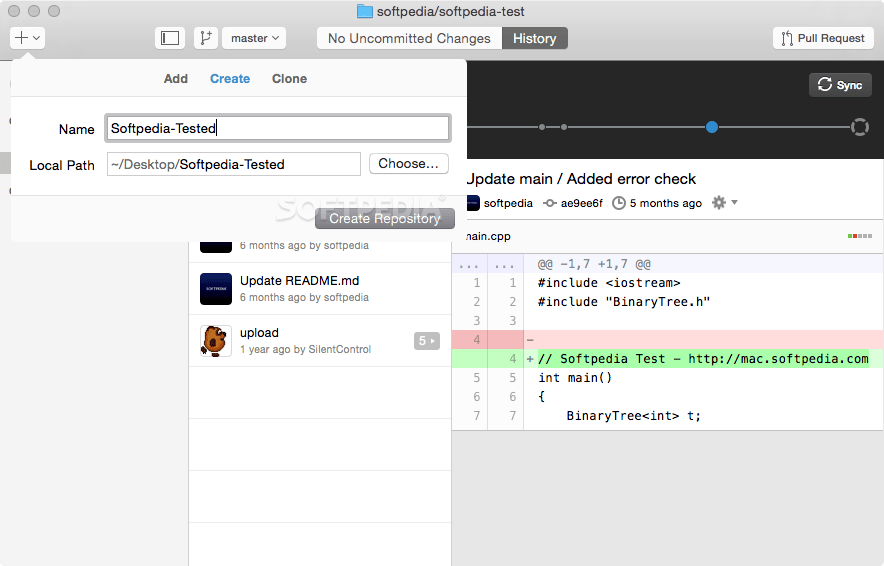The height and width of the screenshot is (566, 884).
Task: Expand the 5 files badge on upload commit
Action: [427, 341]
